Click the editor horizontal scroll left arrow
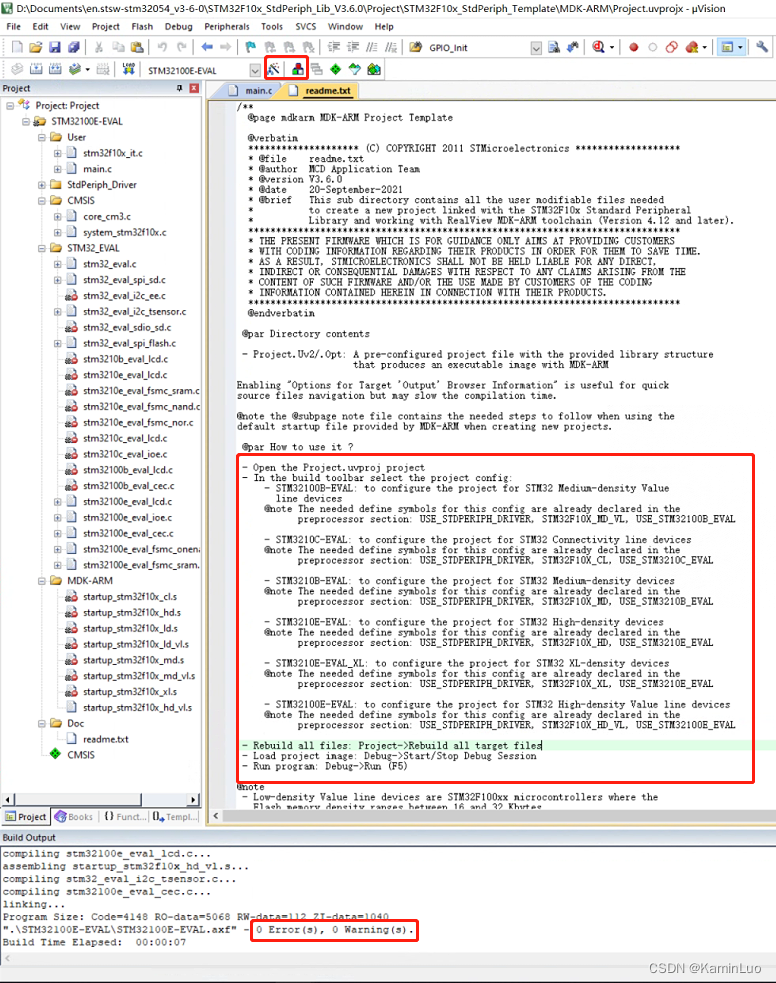This screenshot has width=776, height=983. (x=216, y=816)
